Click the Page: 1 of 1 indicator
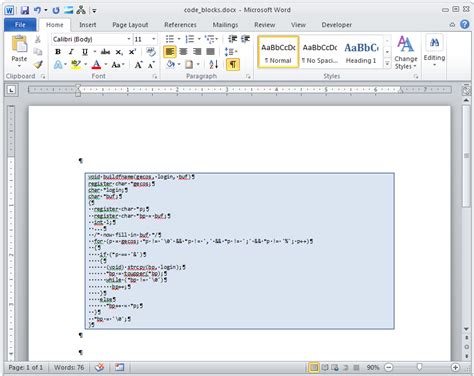 click(x=26, y=367)
